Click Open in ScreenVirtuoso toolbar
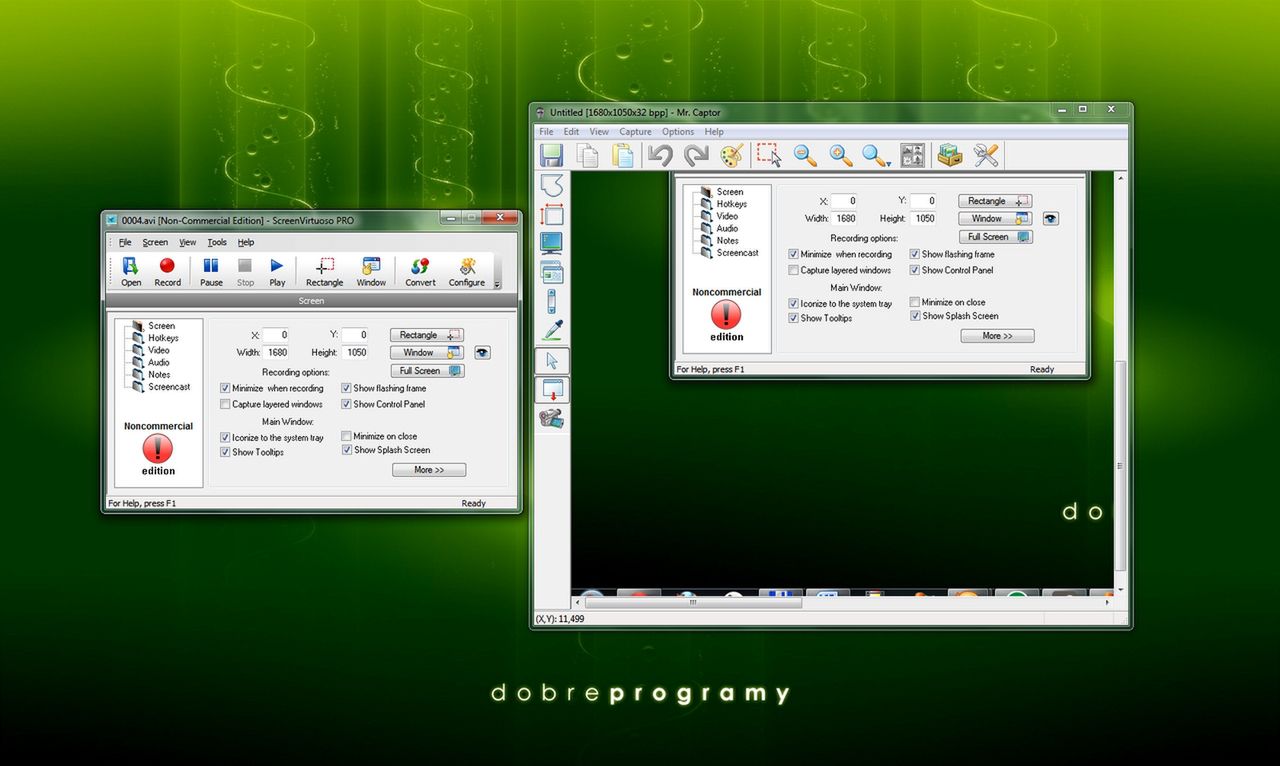1280x766 pixels. pyautogui.click(x=131, y=271)
